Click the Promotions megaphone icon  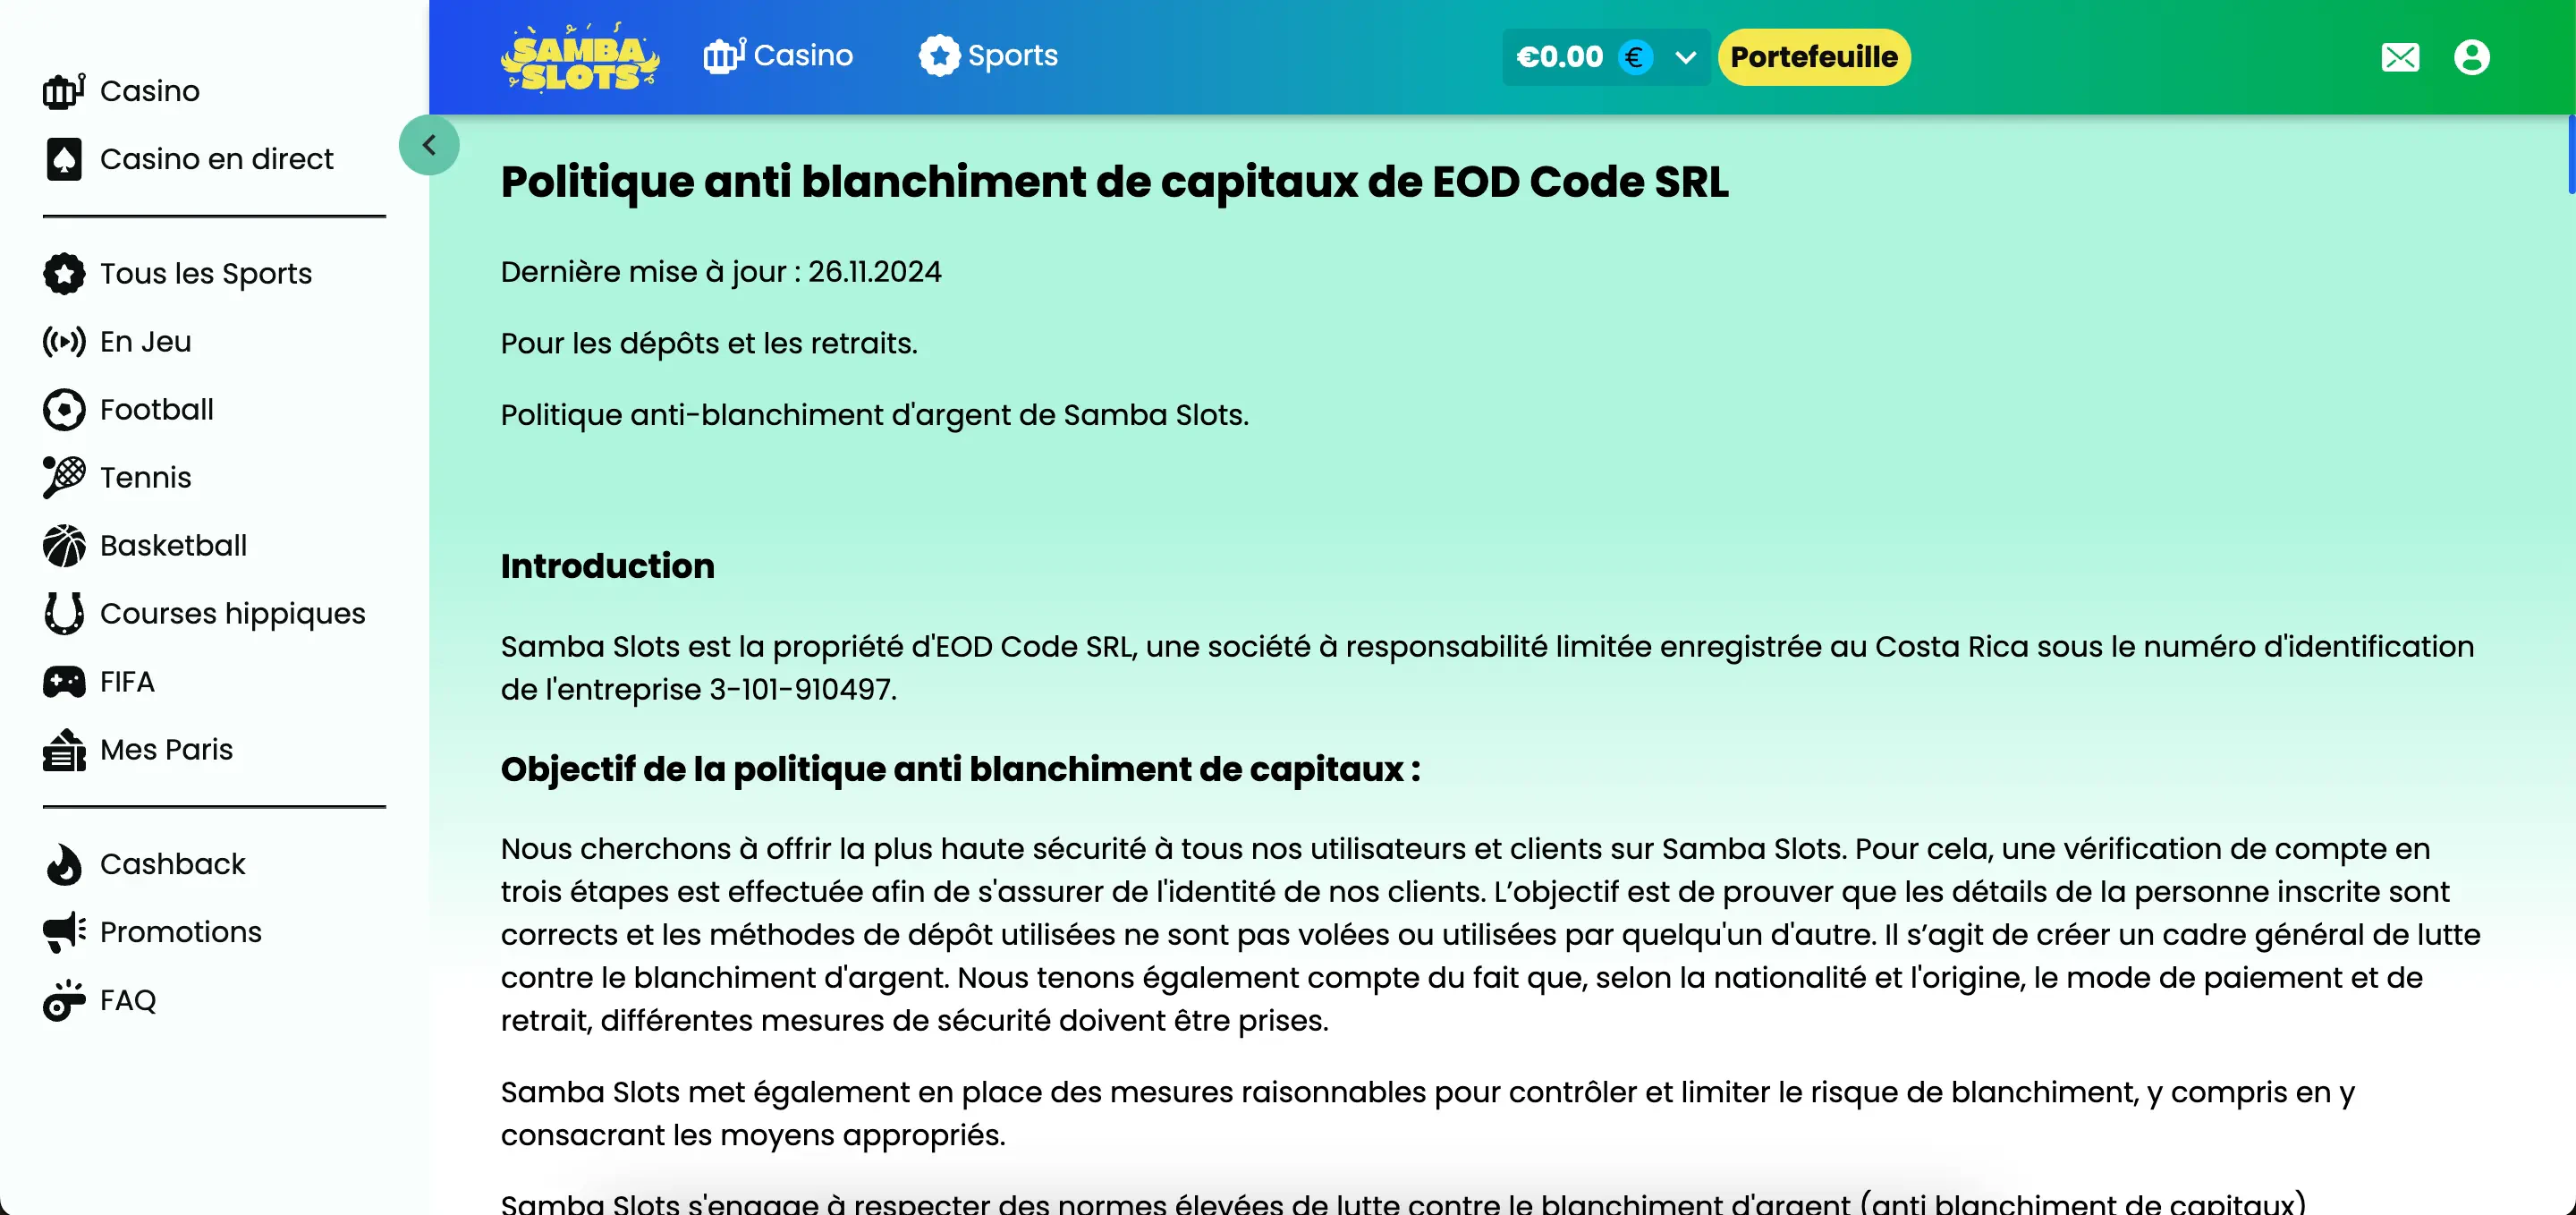(x=64, y=932)
